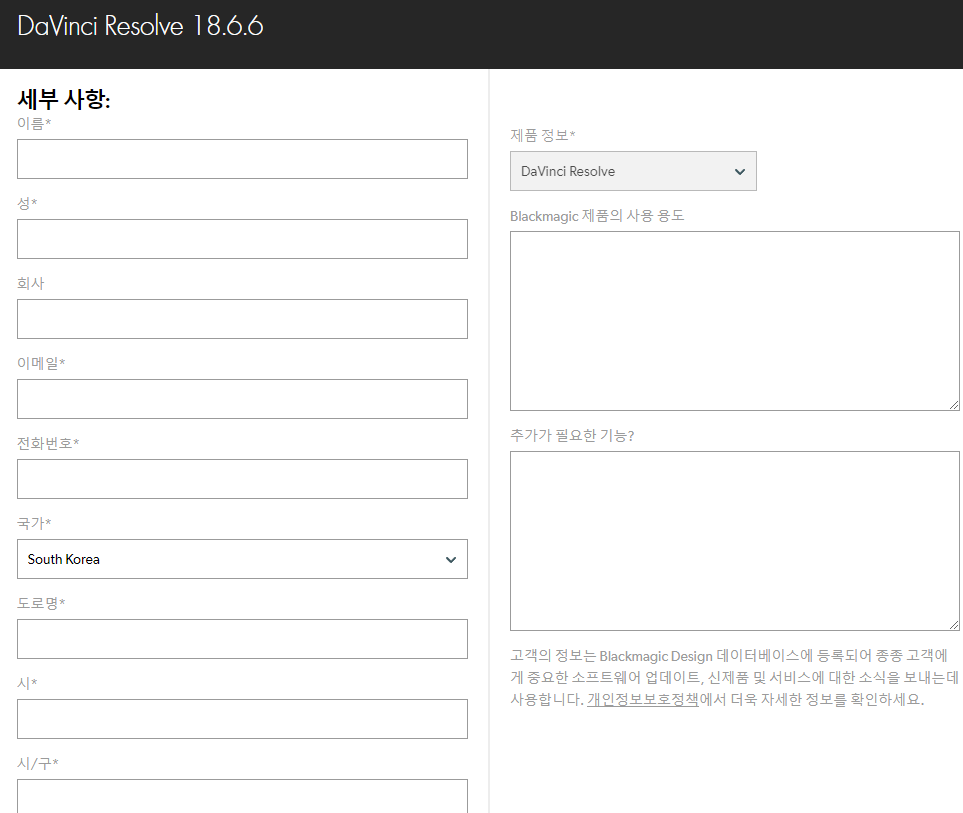Click the 시 (city) input field
963x813 pixels.
(242, 718)
